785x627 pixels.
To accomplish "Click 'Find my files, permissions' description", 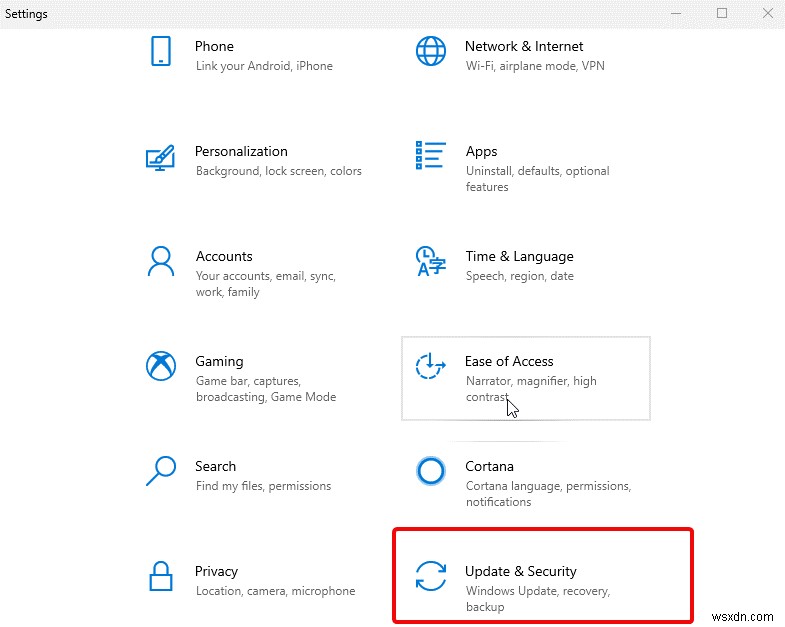I will 263,486.
